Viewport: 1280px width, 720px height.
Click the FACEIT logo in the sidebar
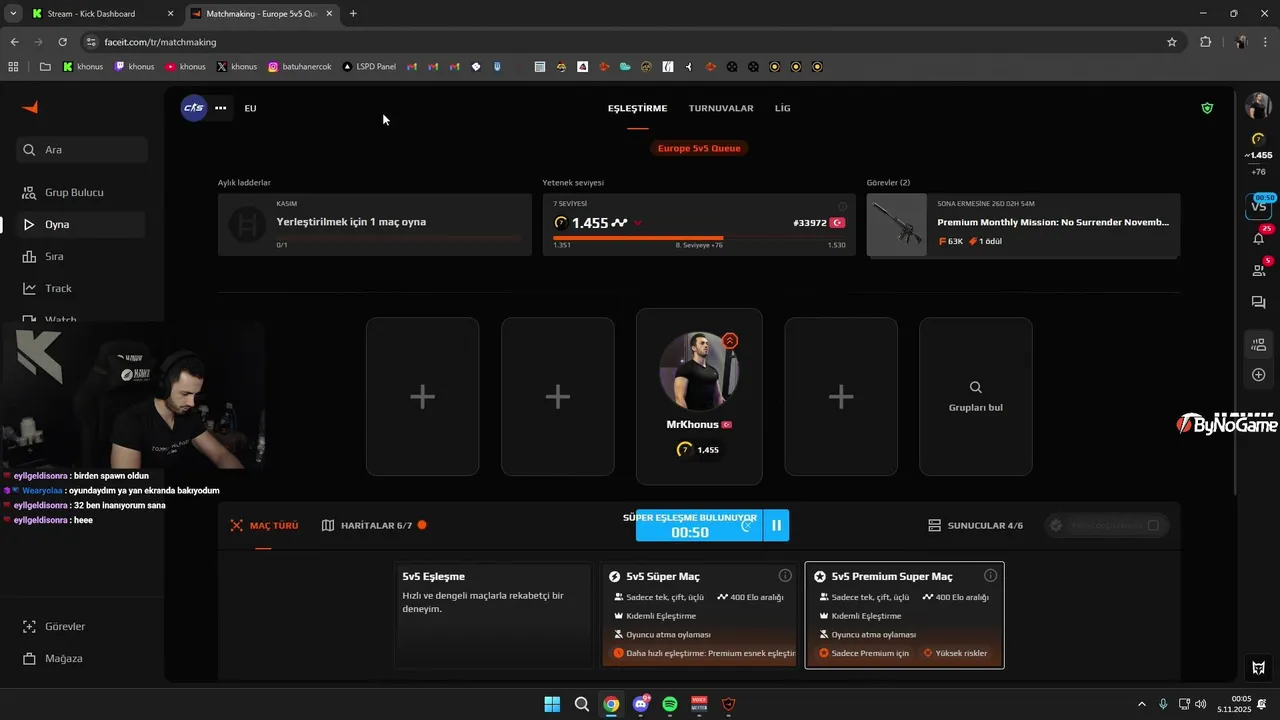coord(30,107)
